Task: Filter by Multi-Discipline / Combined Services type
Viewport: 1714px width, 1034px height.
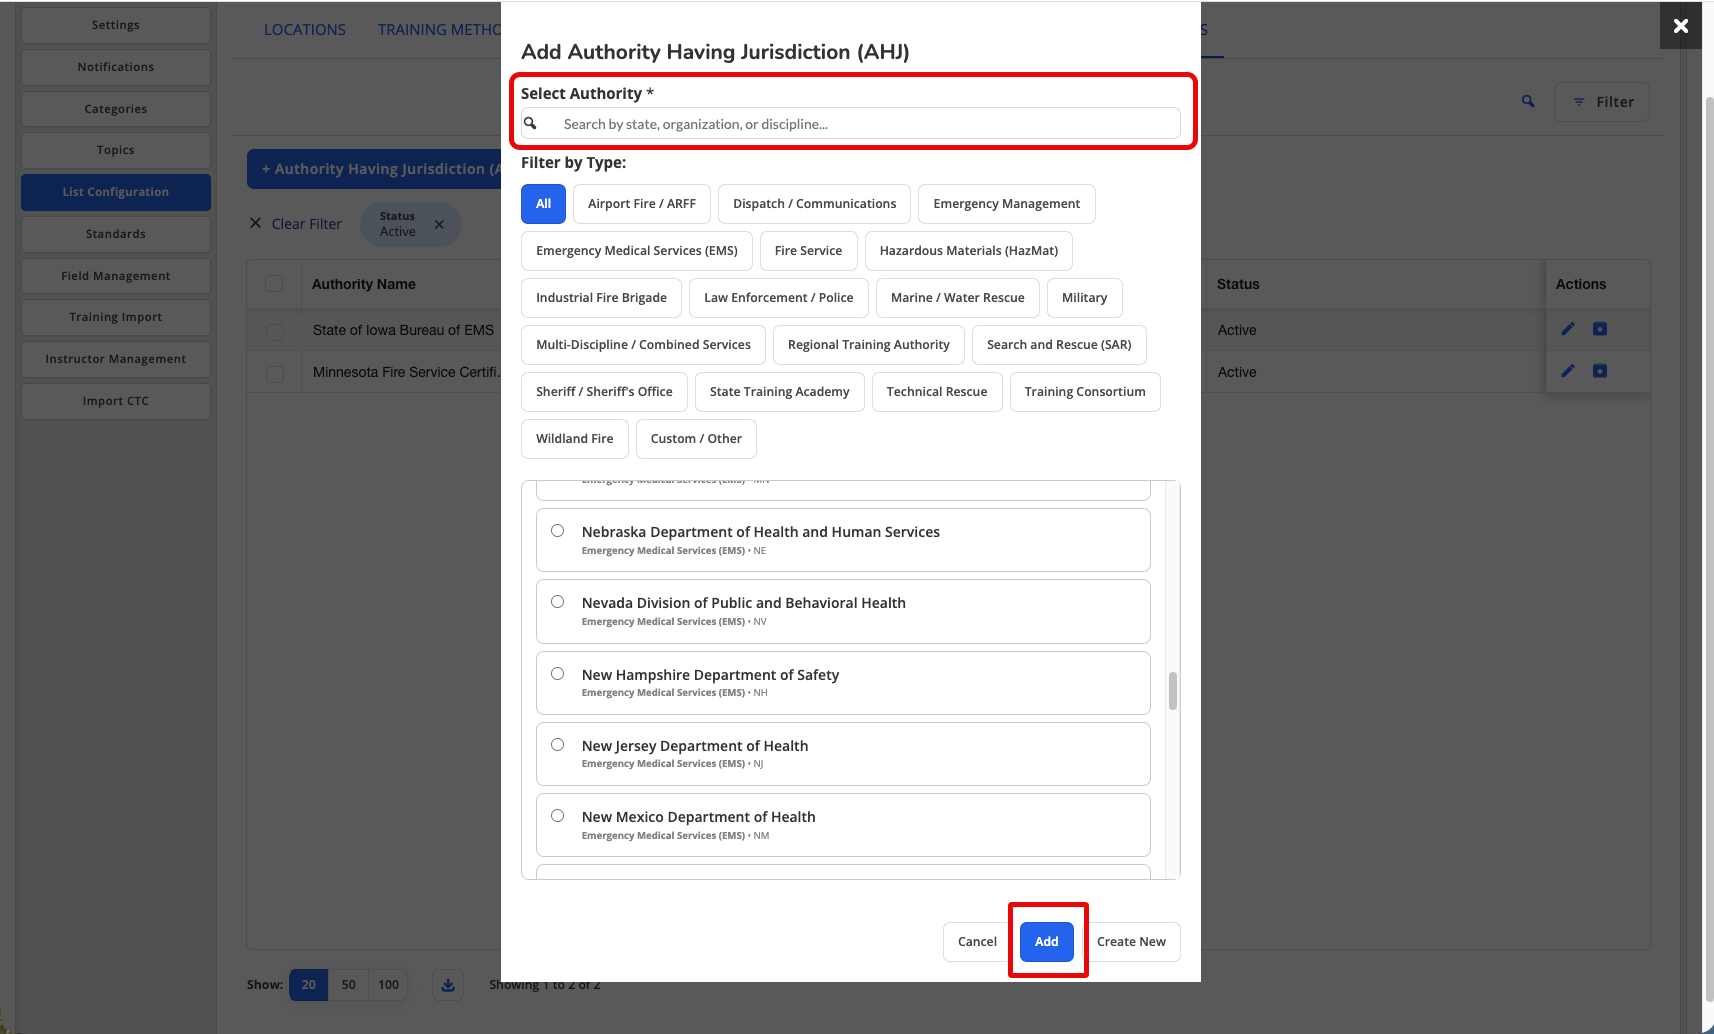Action: [x=643, y=345]
